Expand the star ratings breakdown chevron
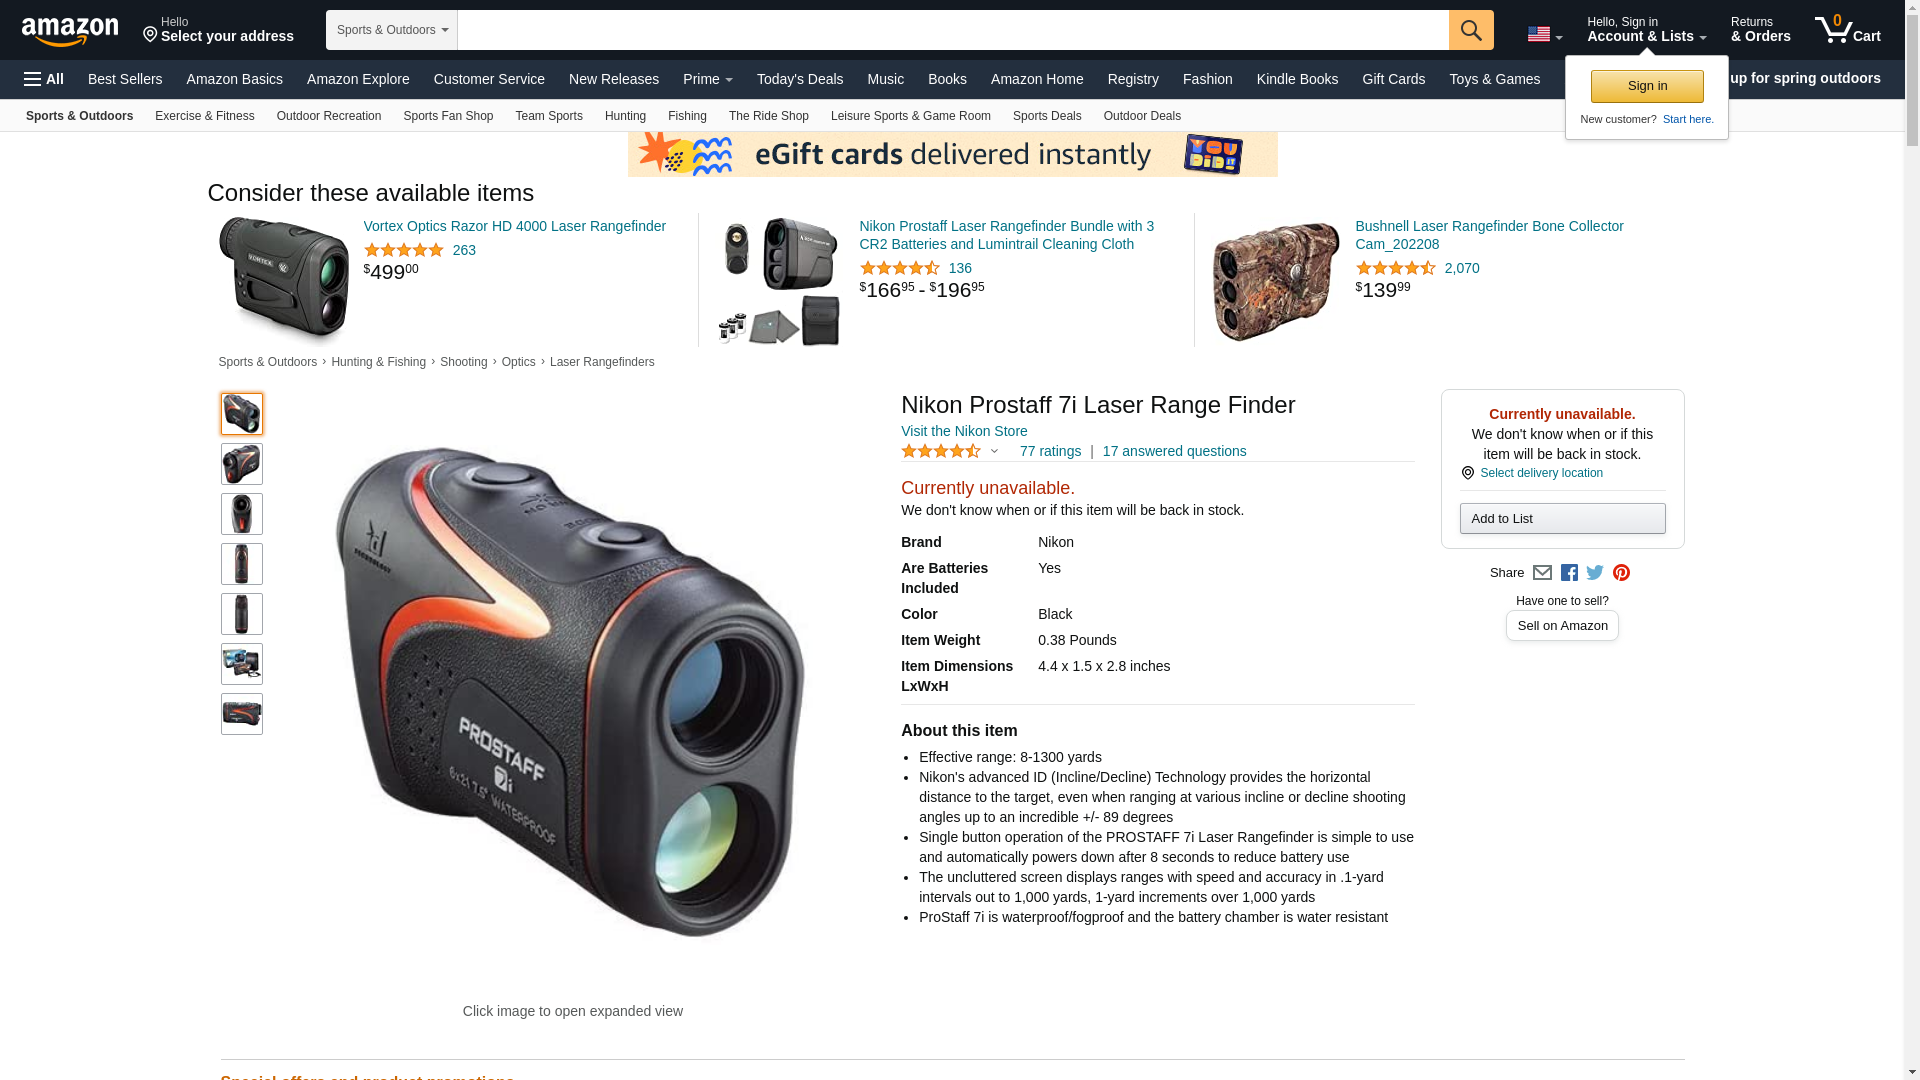 994,451
